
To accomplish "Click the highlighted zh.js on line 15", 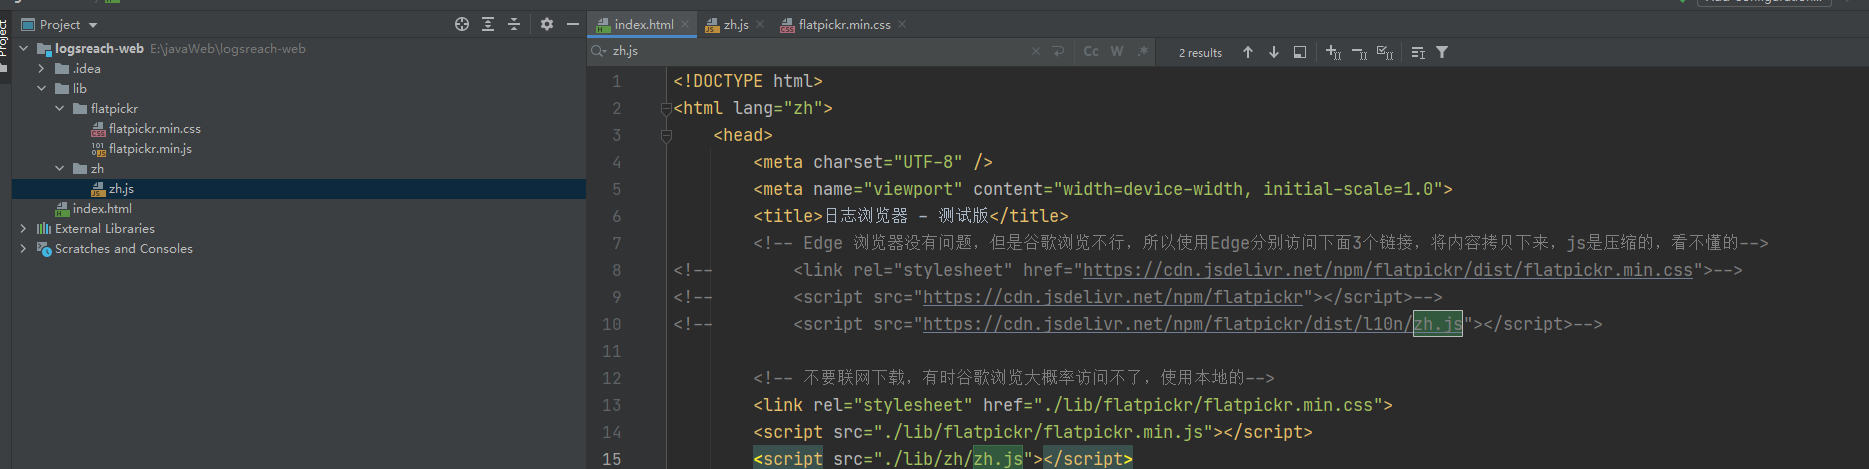I will [x=998, y=459].
